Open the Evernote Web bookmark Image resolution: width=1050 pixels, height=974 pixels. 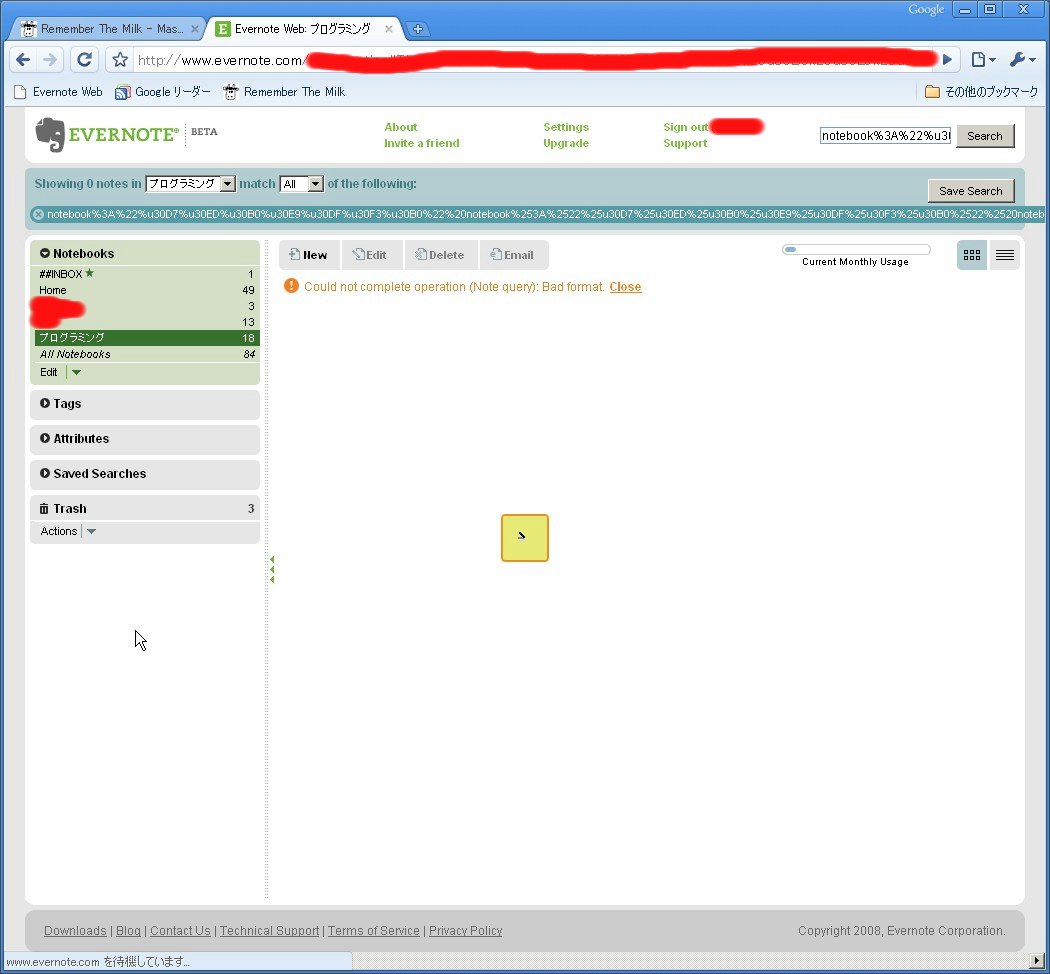tap(59, 92)
